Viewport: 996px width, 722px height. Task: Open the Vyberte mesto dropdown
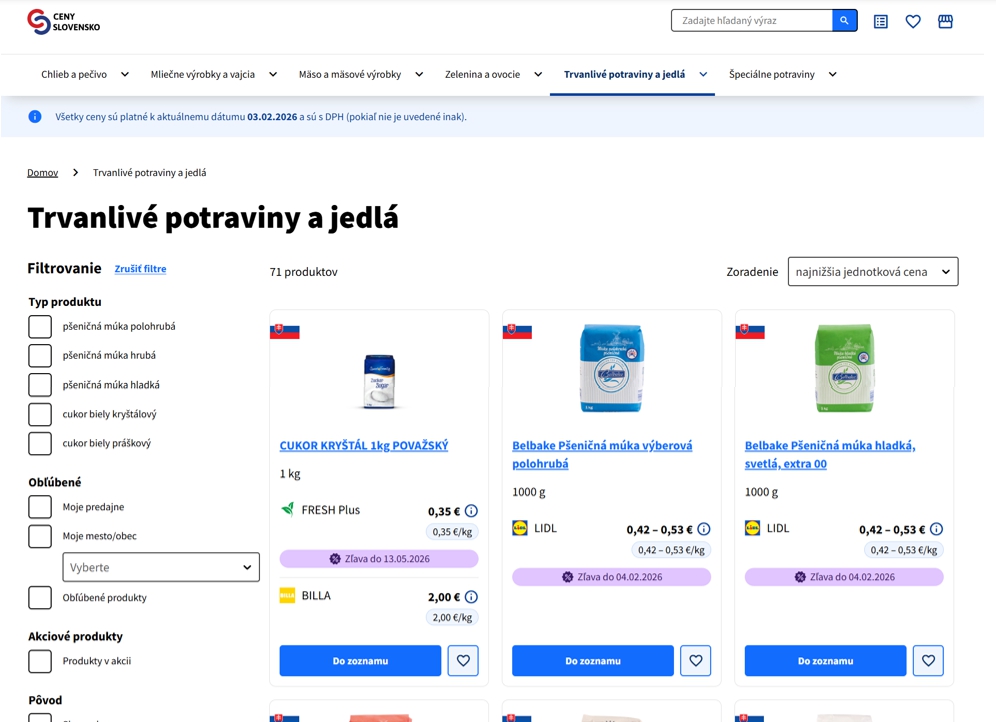point(161,567)
